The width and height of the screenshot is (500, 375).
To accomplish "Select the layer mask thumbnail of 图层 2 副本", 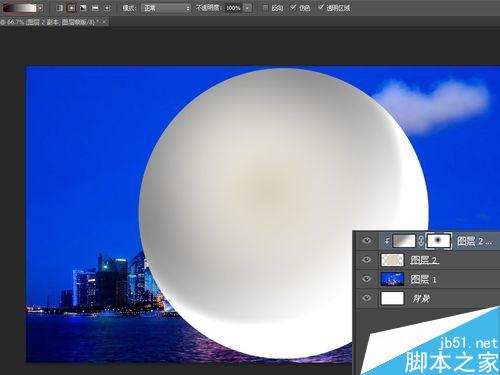I will 439,240.
